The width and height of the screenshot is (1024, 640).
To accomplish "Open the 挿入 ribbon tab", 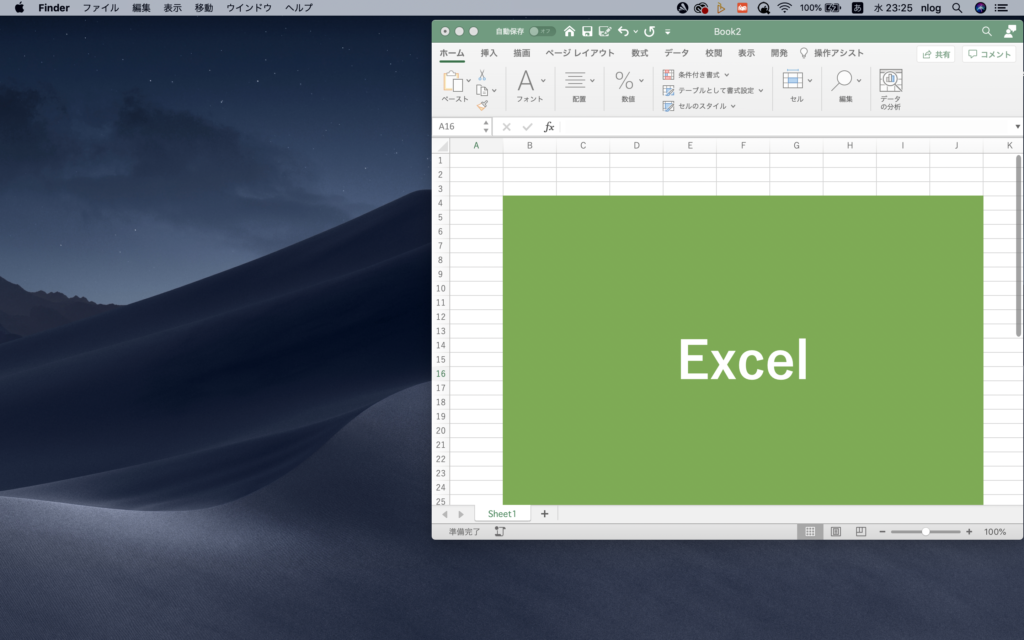I will click(488, 53).
